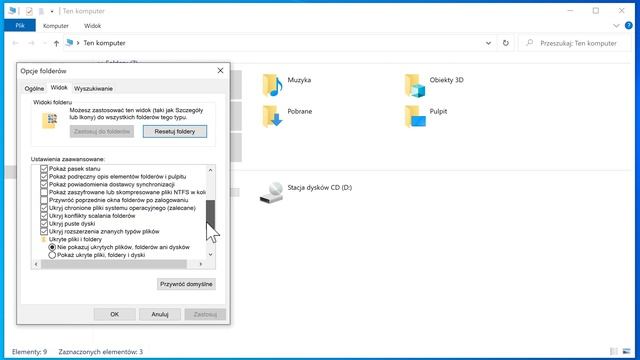
Task: Select Nie pokazuj ukrytych plików radio button
Action: pos(52,247)
